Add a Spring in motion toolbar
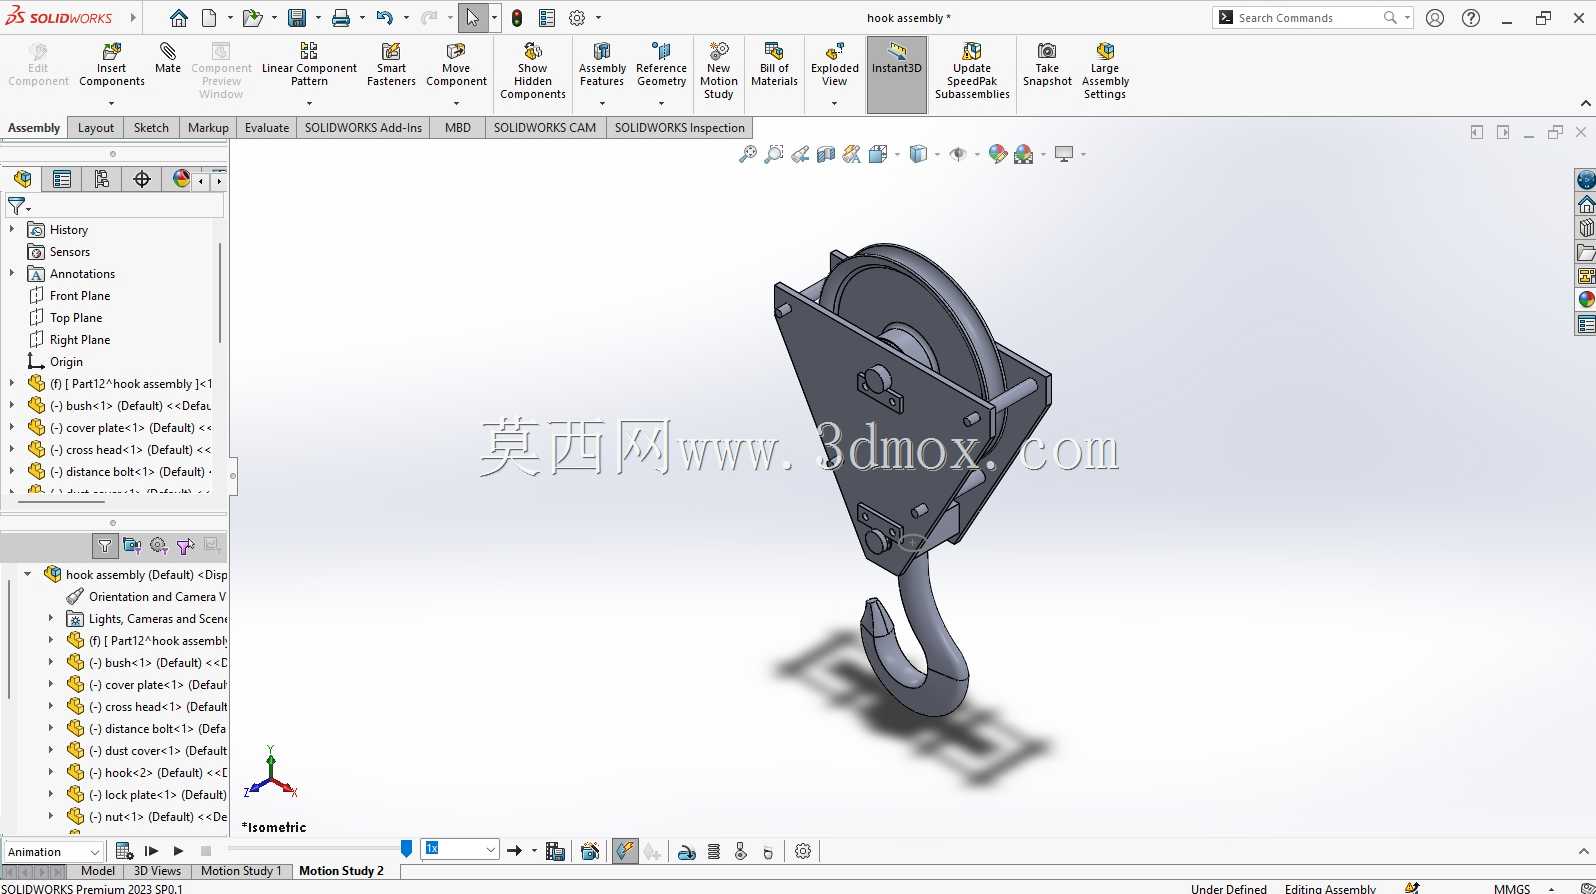 click(714, 851)
